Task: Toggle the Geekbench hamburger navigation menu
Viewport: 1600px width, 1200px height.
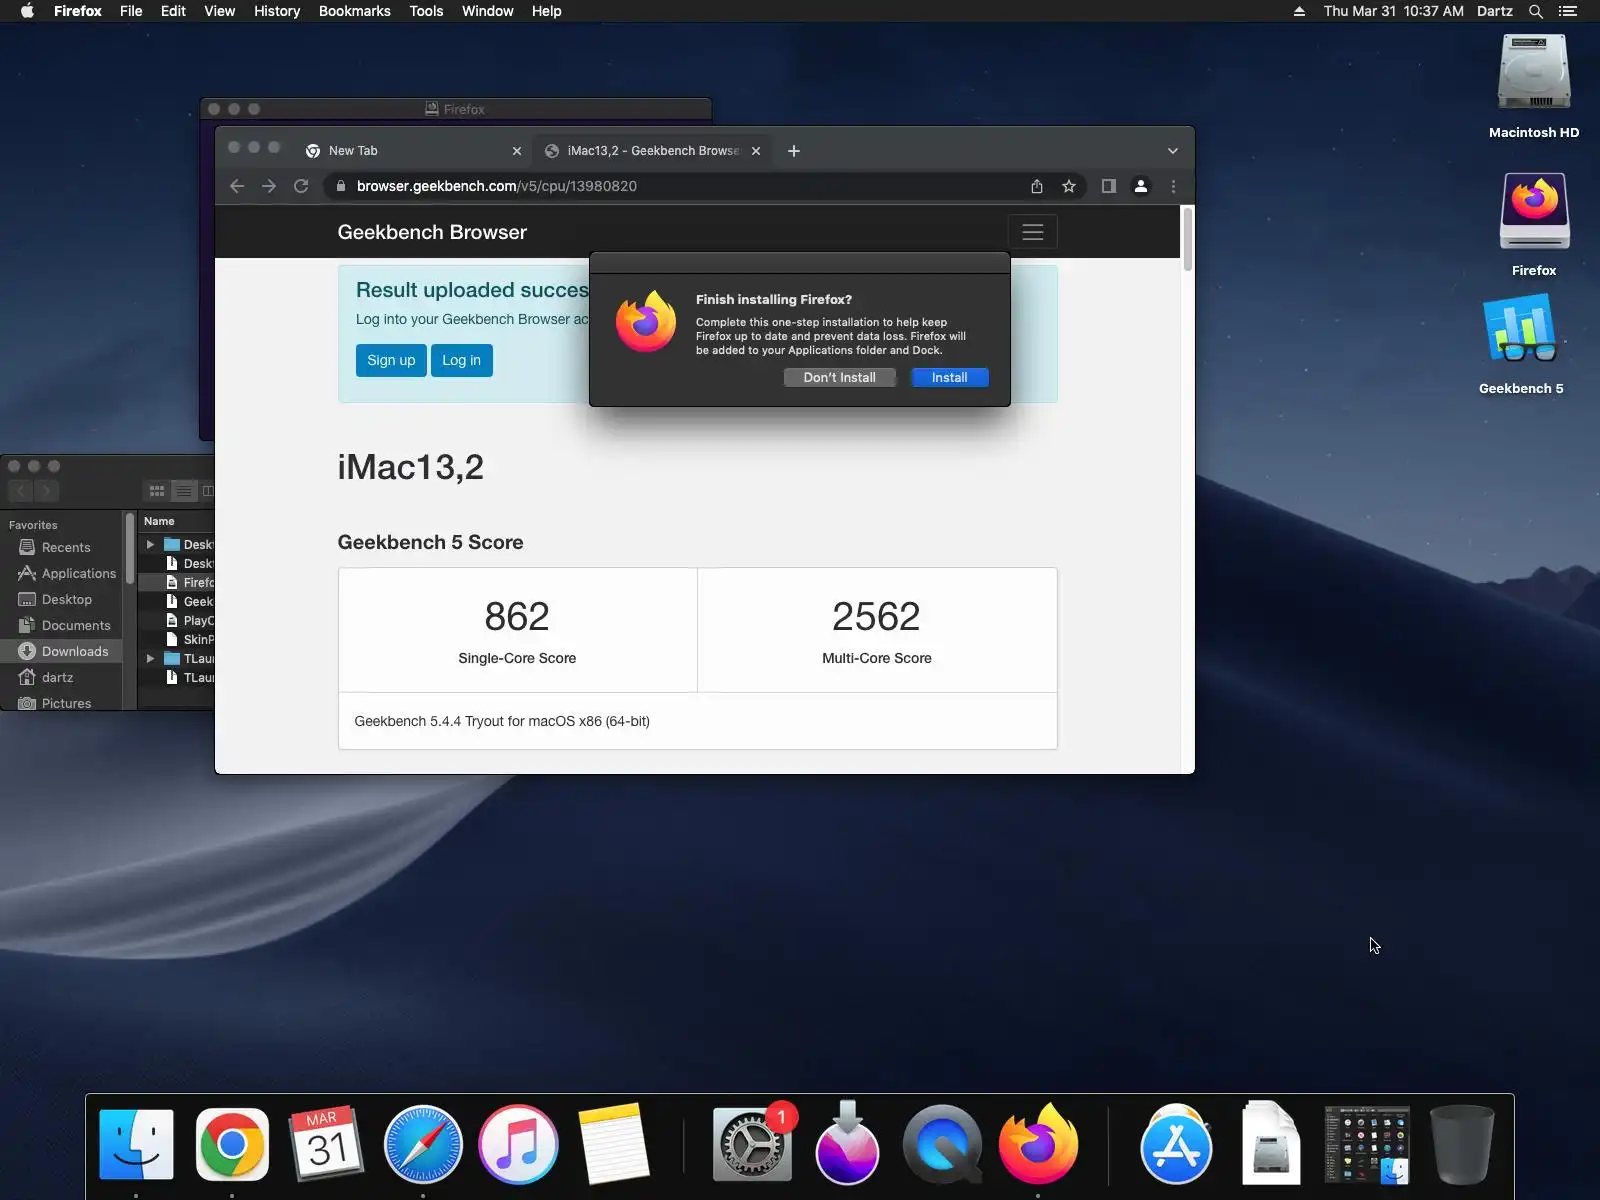Action: [1033, 232]
